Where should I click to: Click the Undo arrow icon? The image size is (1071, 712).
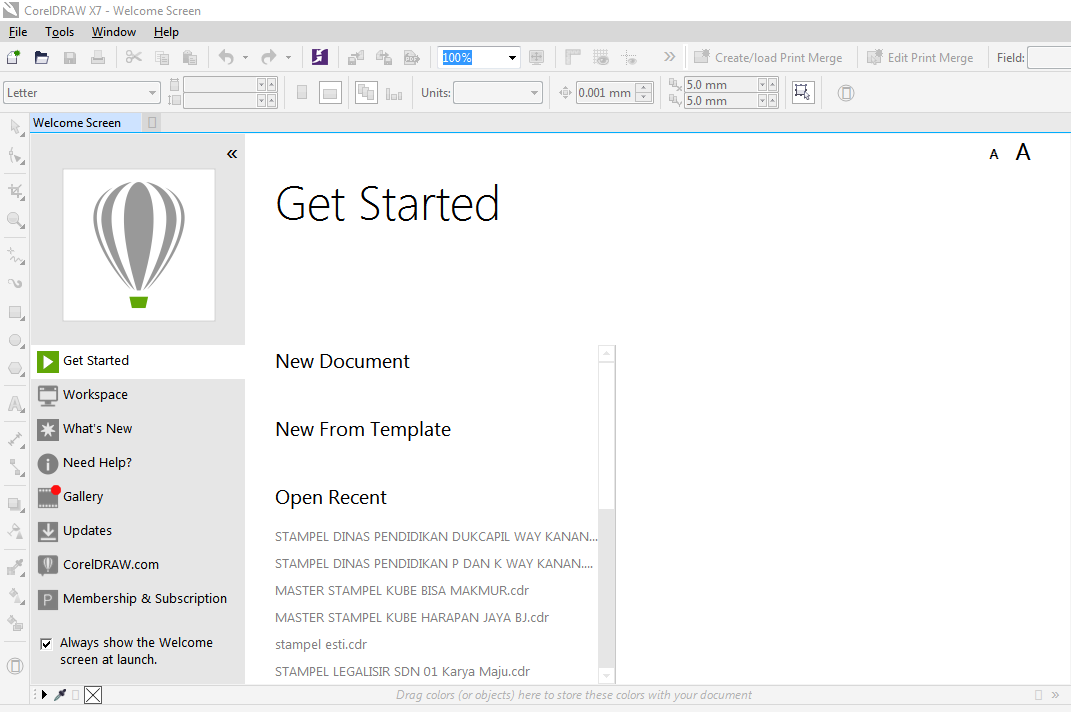pos(226,57)
